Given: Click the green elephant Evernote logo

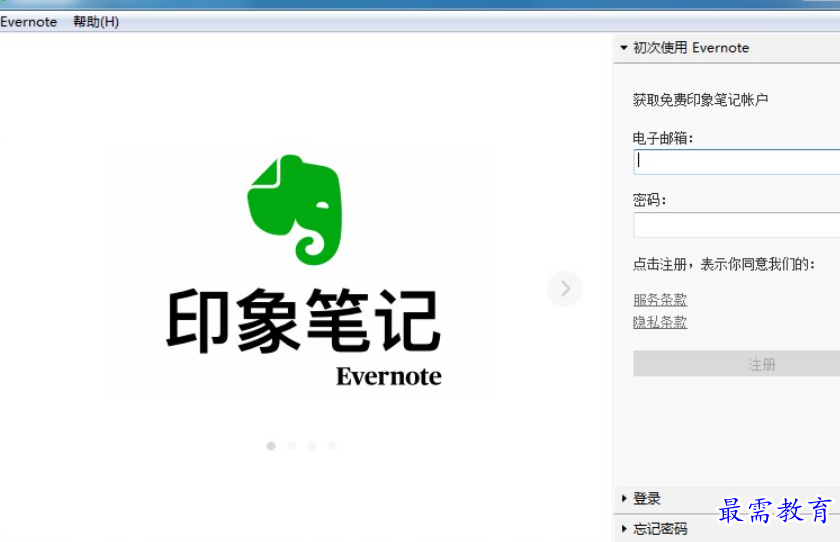Looking at the screenshot, I should click(x=295, y=210).
